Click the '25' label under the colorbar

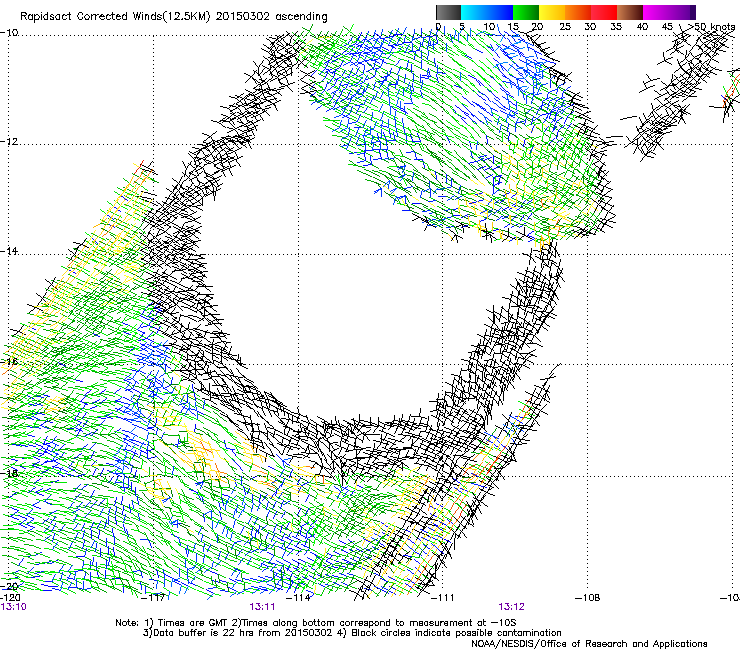click(x=564, y=27)
